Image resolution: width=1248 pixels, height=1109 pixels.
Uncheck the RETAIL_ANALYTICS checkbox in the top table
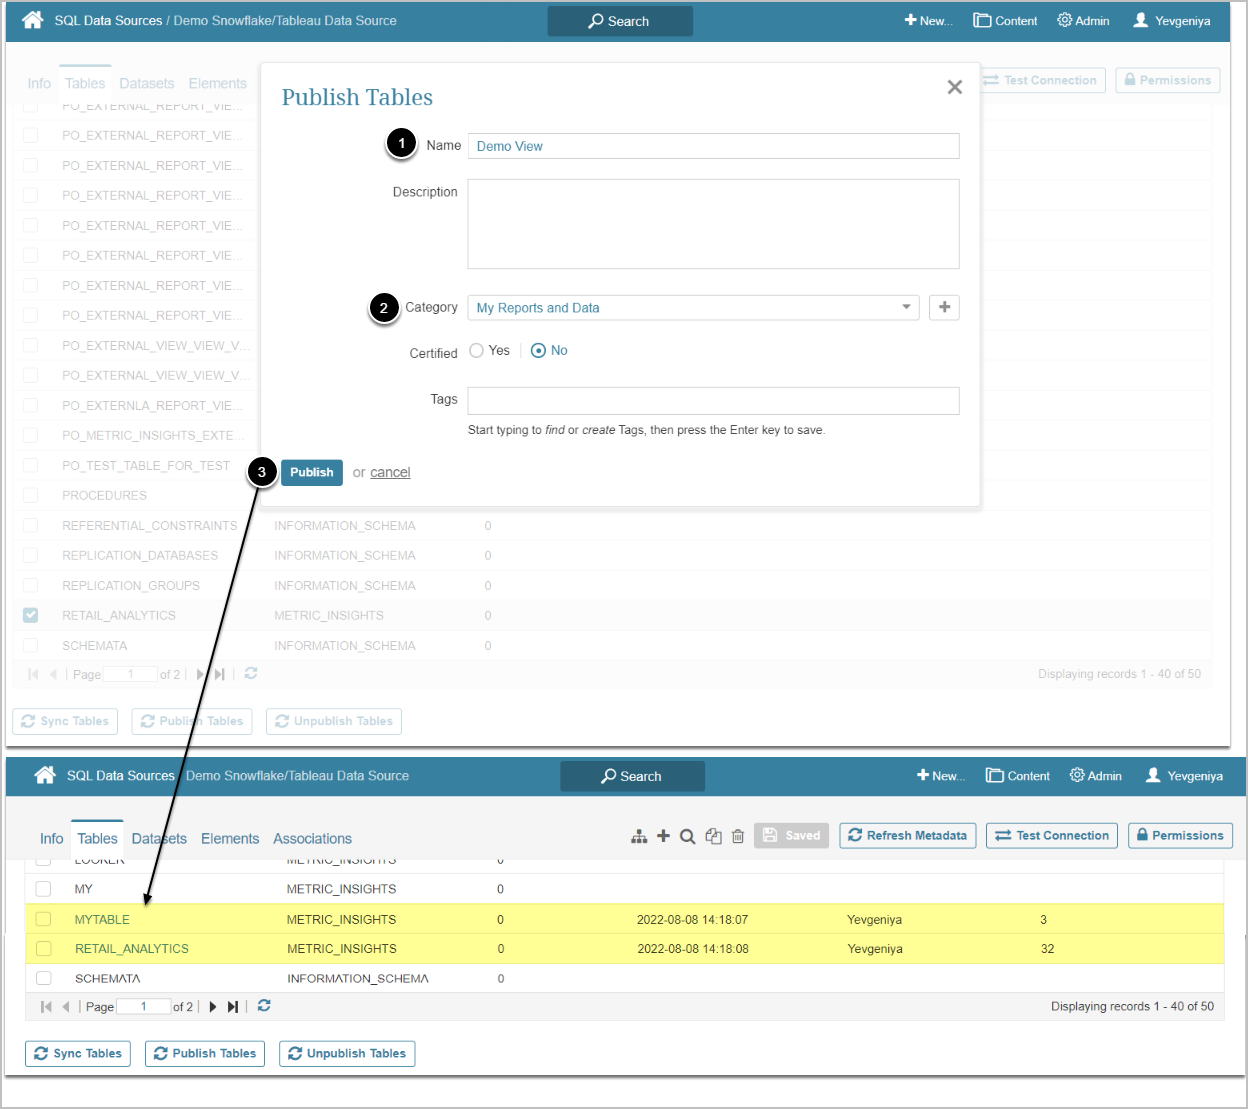pyautogui.click(x=31, y=615)
